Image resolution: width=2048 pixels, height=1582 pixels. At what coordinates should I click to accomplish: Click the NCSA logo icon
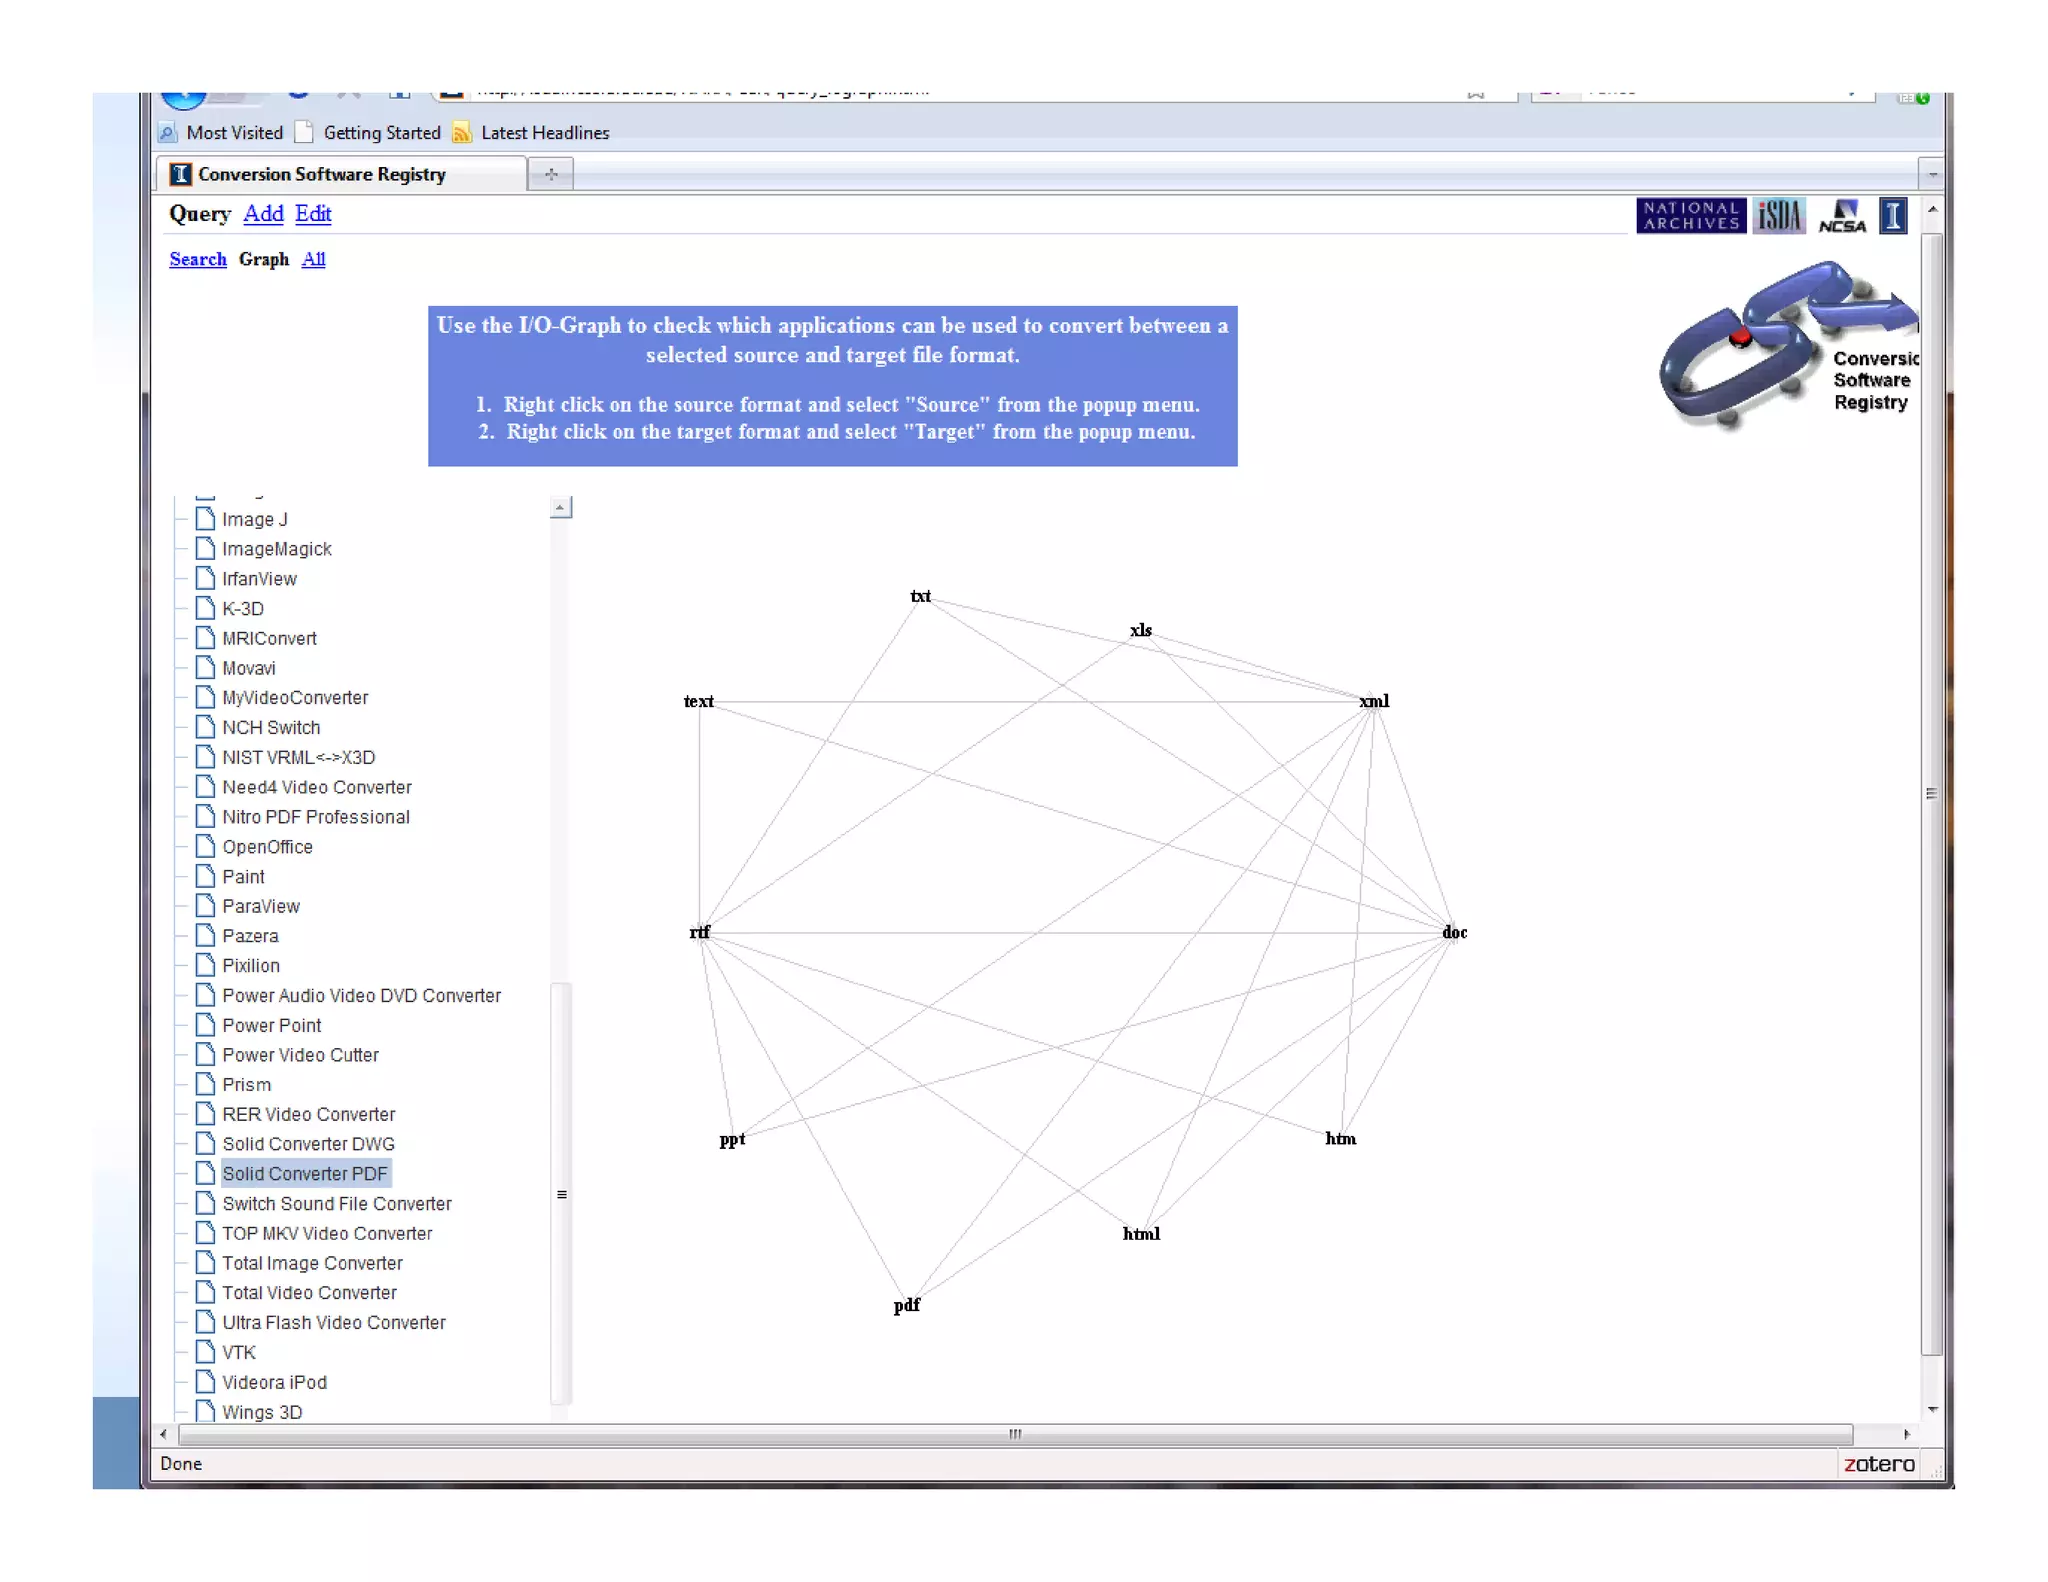click(1842, 216)
